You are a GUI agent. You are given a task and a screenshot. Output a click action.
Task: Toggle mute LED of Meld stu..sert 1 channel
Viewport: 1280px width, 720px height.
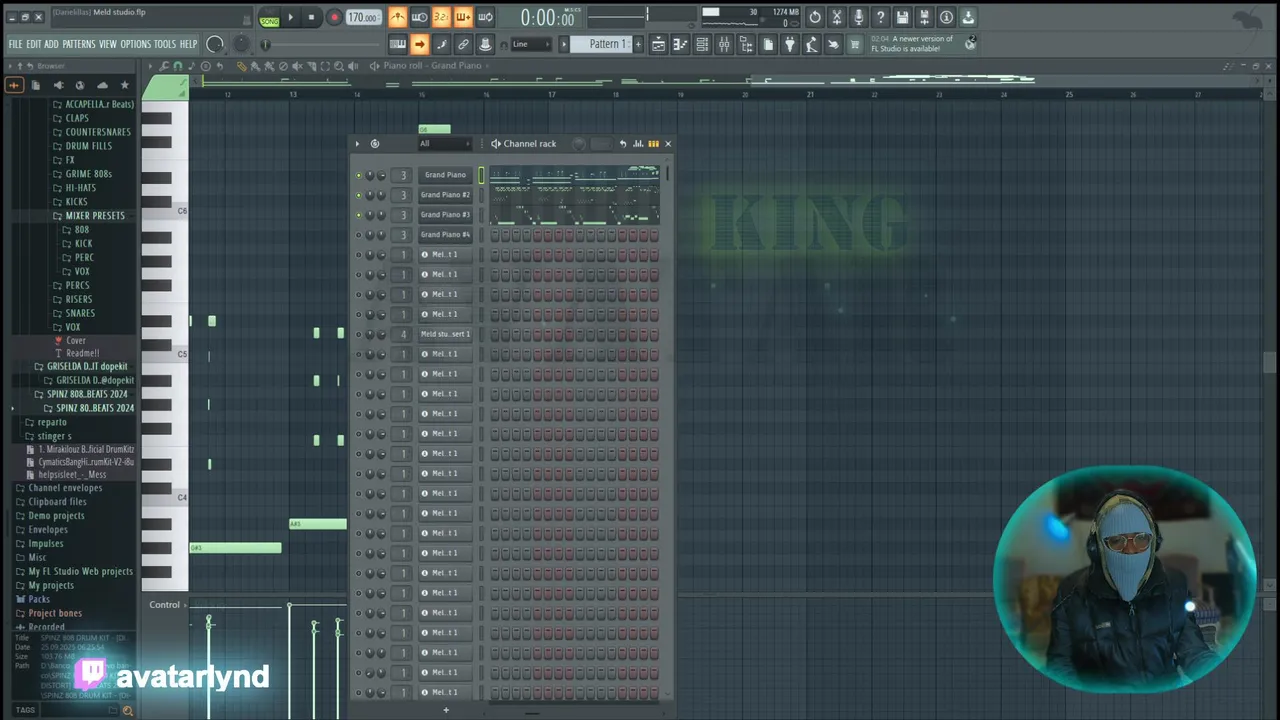click(358, 334)
